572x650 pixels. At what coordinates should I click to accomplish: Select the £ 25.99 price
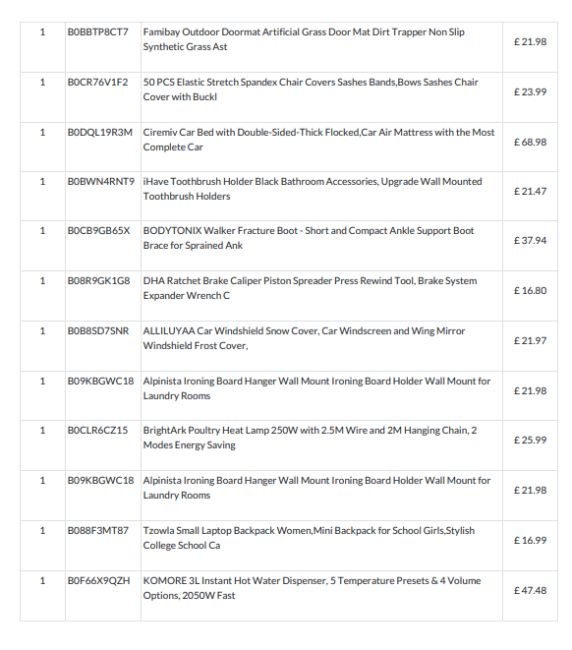pyautogui.click(x=530, y=440)
